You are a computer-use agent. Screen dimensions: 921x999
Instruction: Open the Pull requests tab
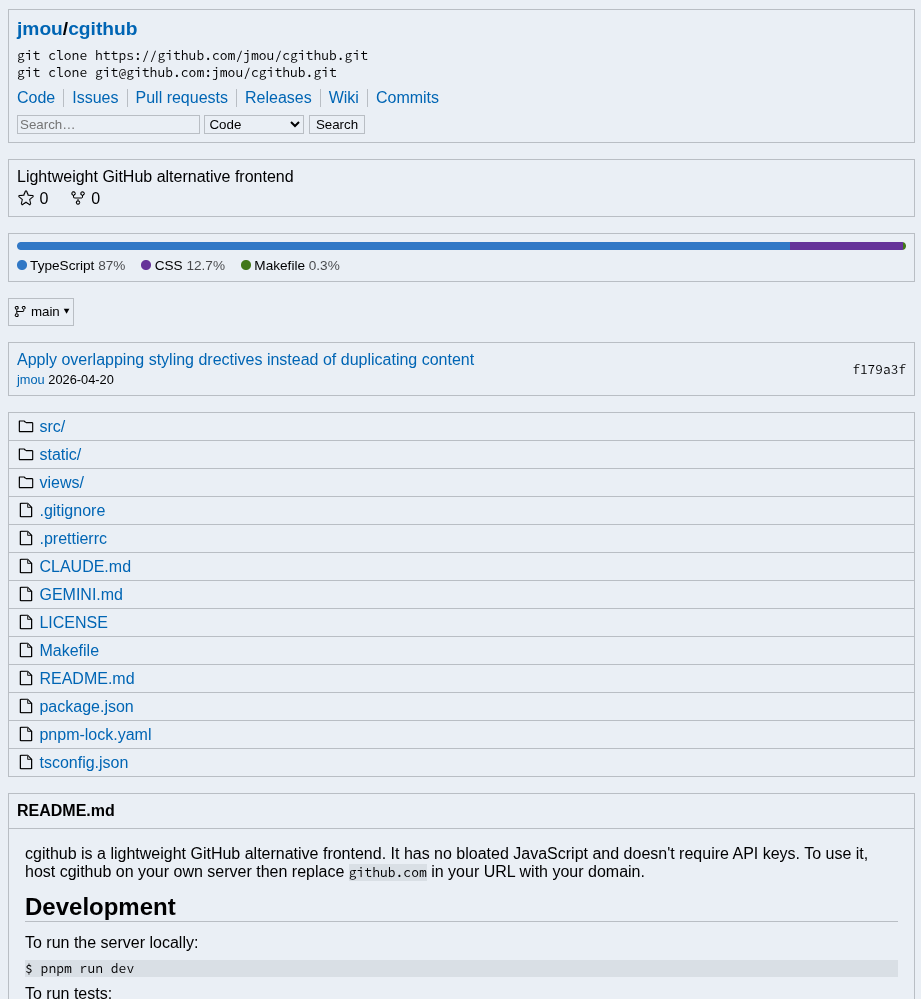[x=182, y=97]
